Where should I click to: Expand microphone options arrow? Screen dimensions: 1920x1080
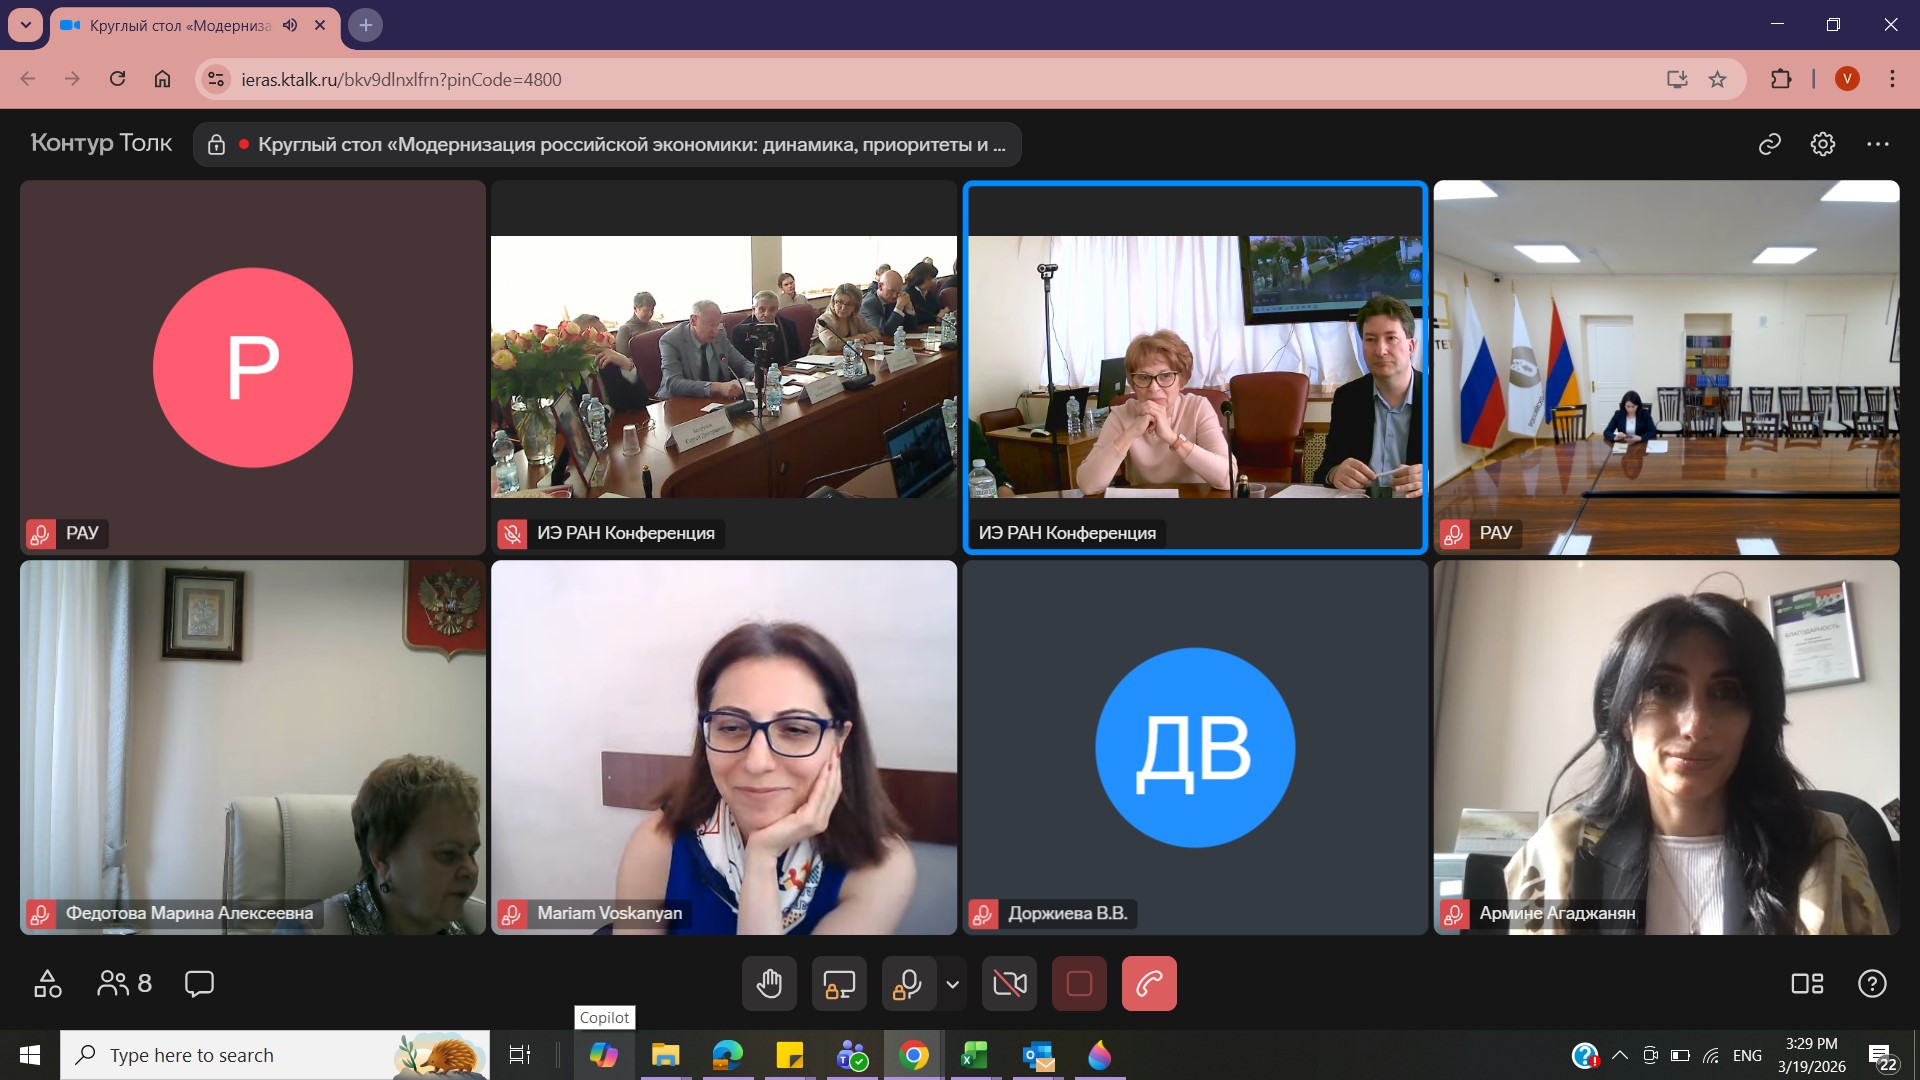pos(953,984)
